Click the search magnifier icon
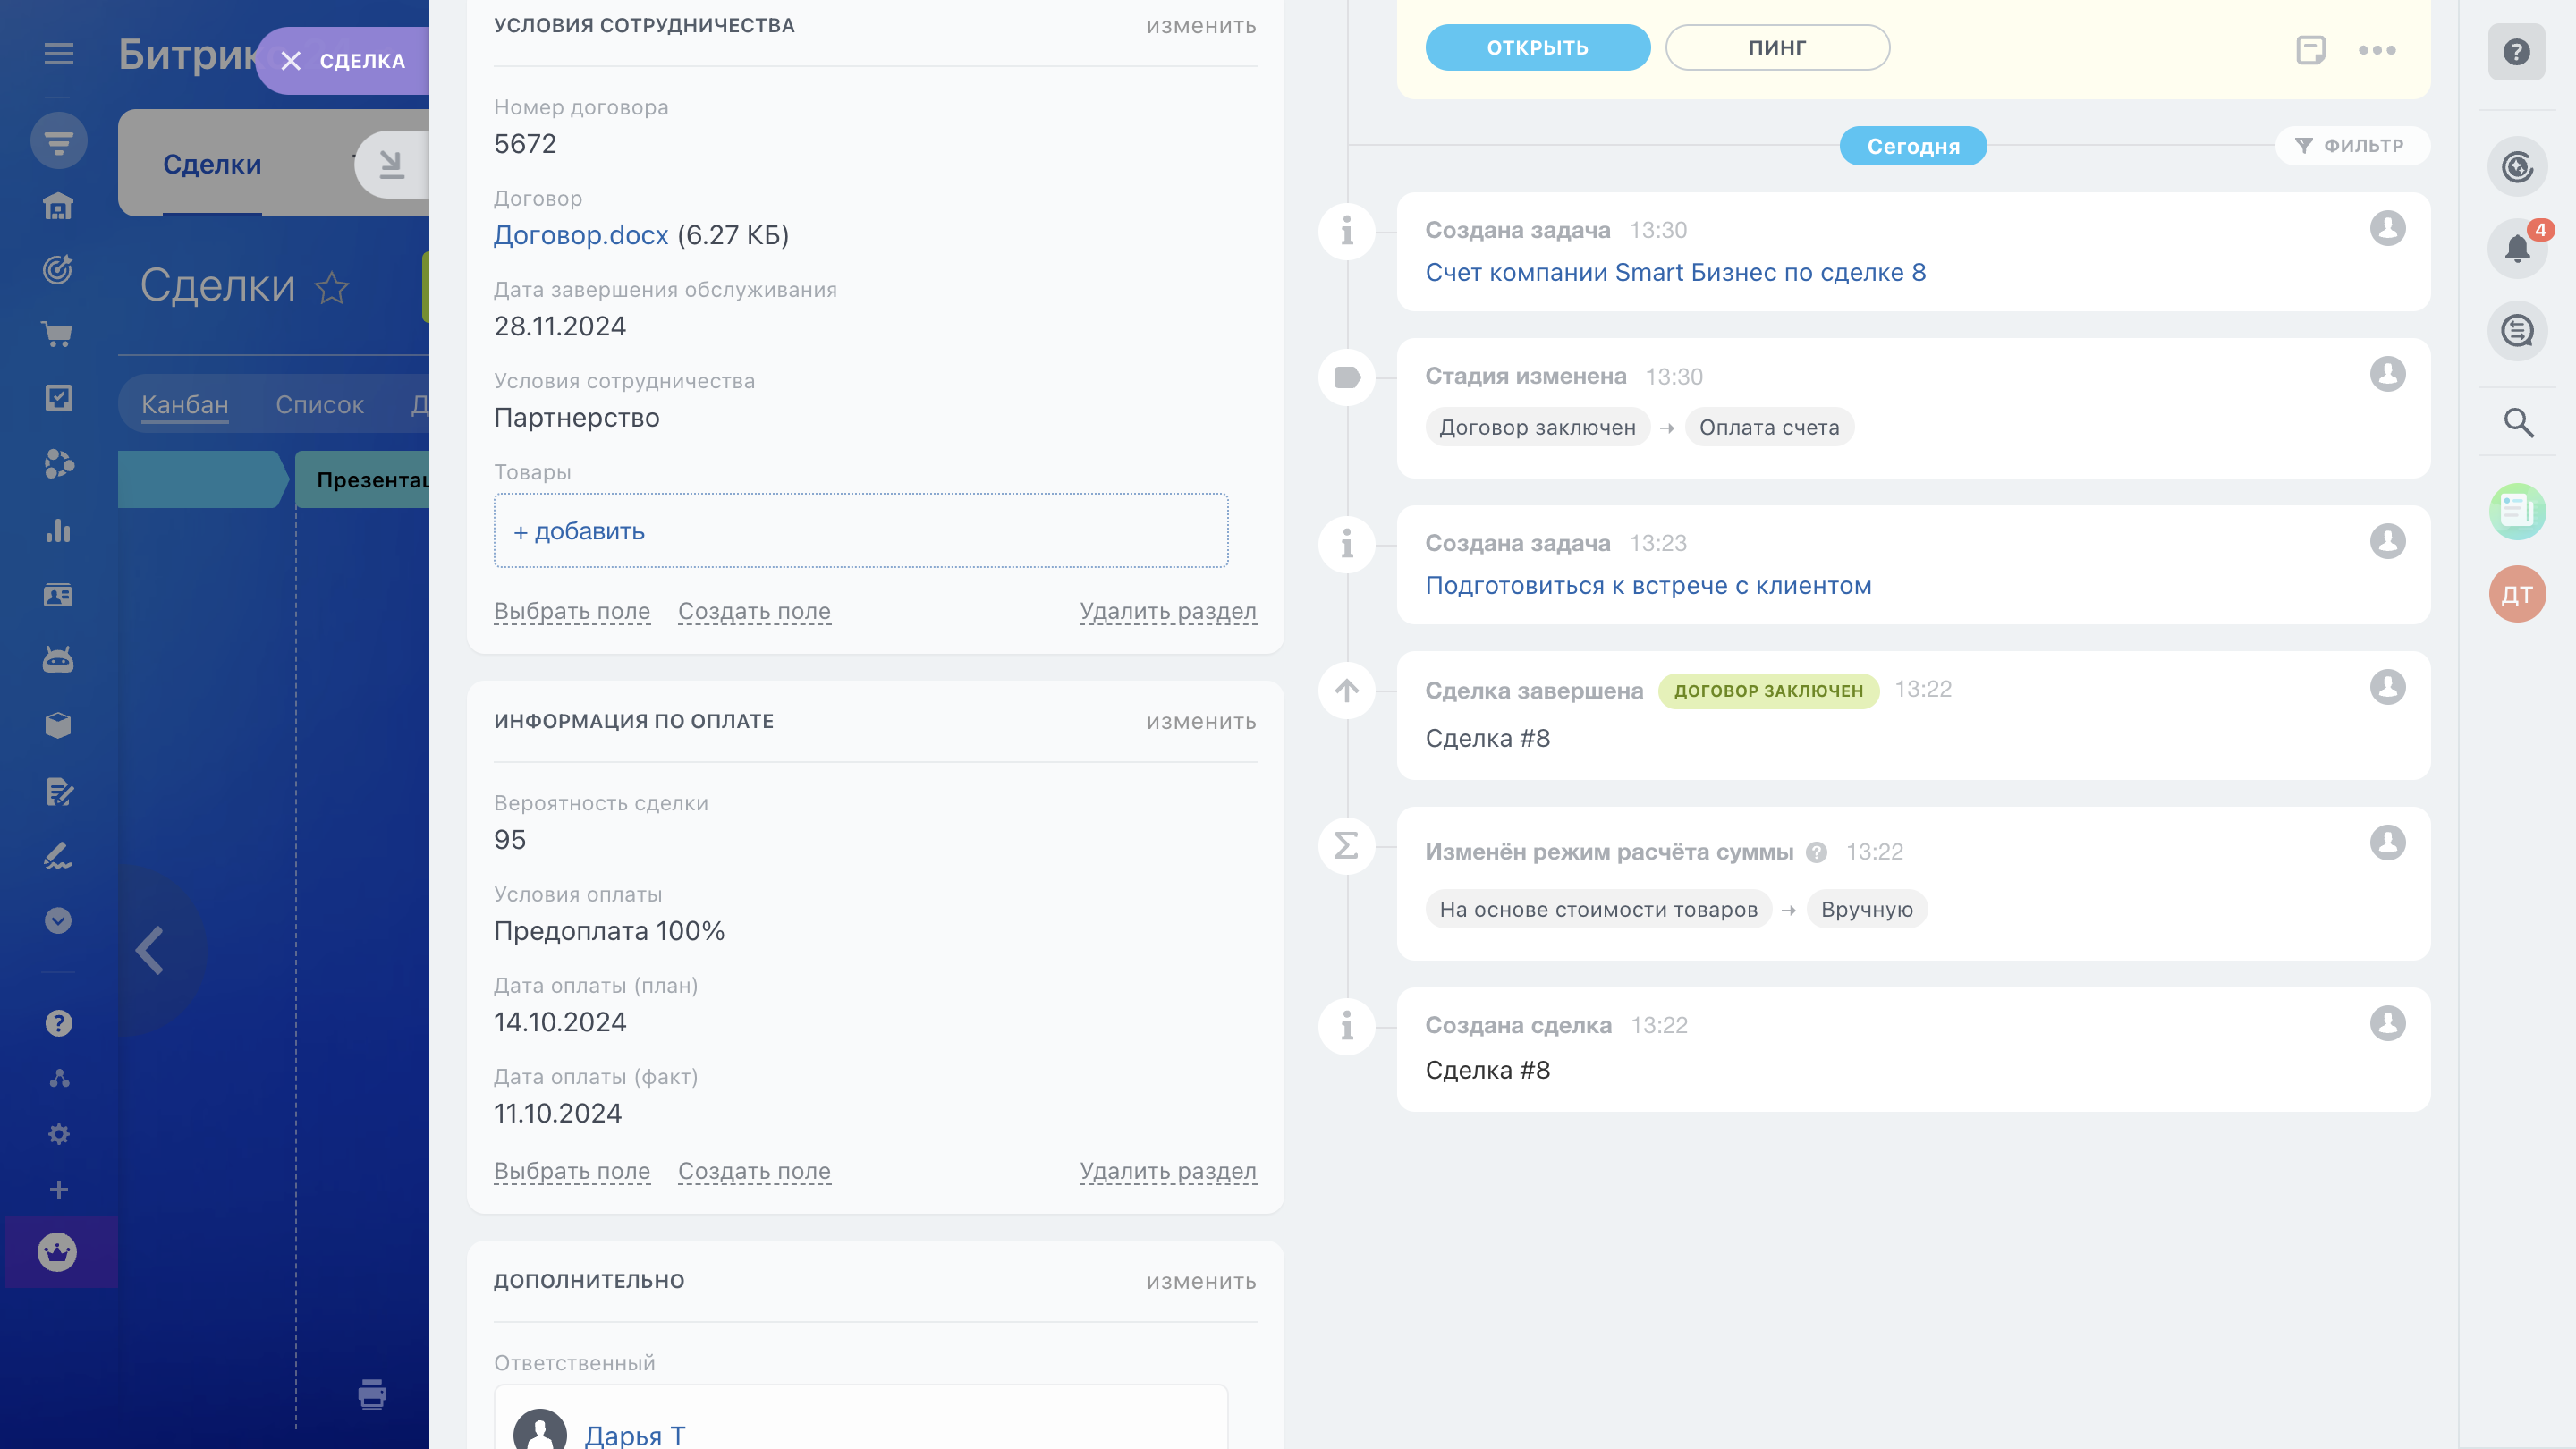The image size is (2576, 1449). [x=2518, y=423]
